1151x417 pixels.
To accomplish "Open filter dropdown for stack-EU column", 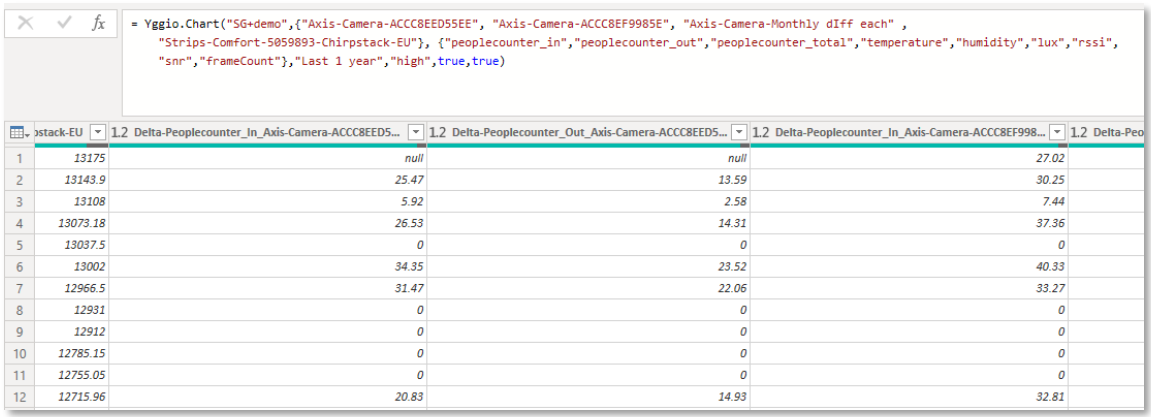I will click(x=98, y=132).
